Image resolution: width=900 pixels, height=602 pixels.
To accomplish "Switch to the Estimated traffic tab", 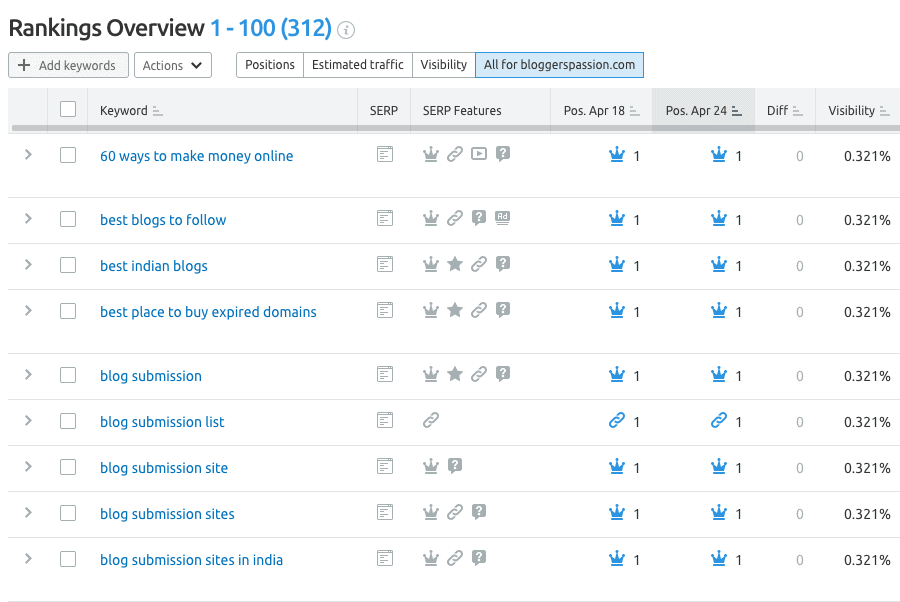I will [x=357, y=65].
